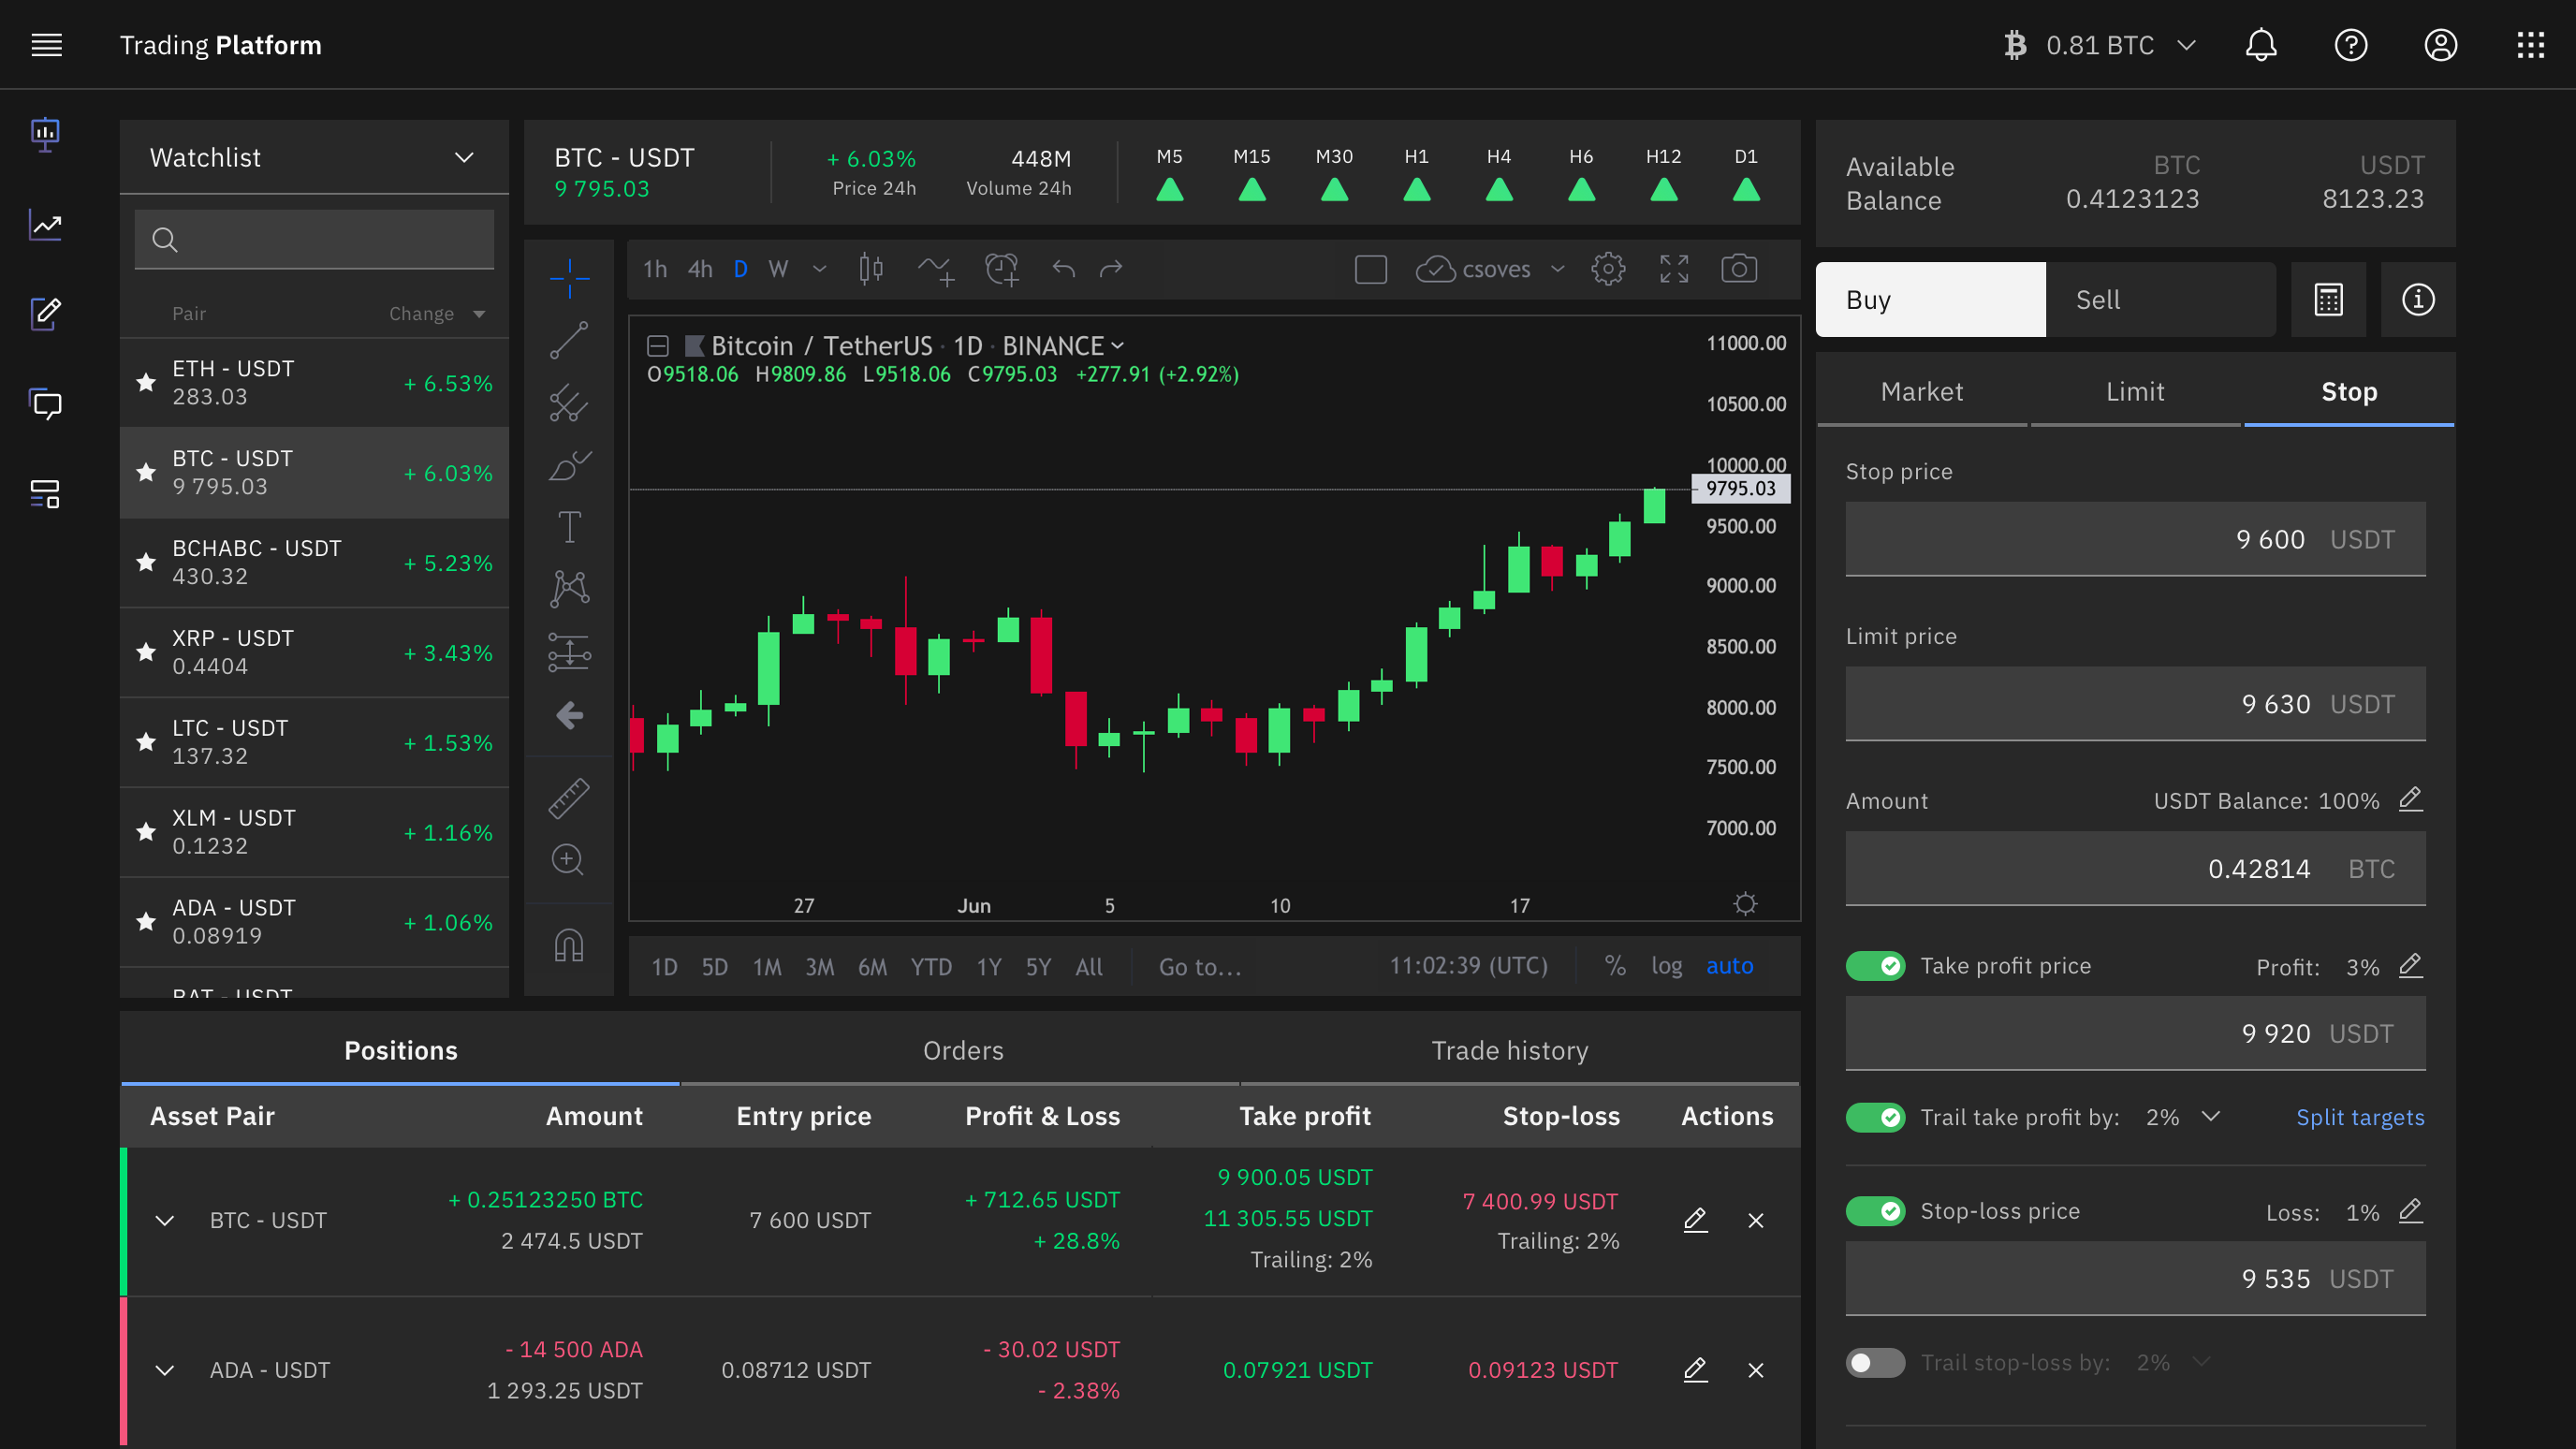Image resolution: width=2576 pixels, height=1449 pixels.
Task: Open more timeframes chevron after W
Action: click(x=820, y=269)
